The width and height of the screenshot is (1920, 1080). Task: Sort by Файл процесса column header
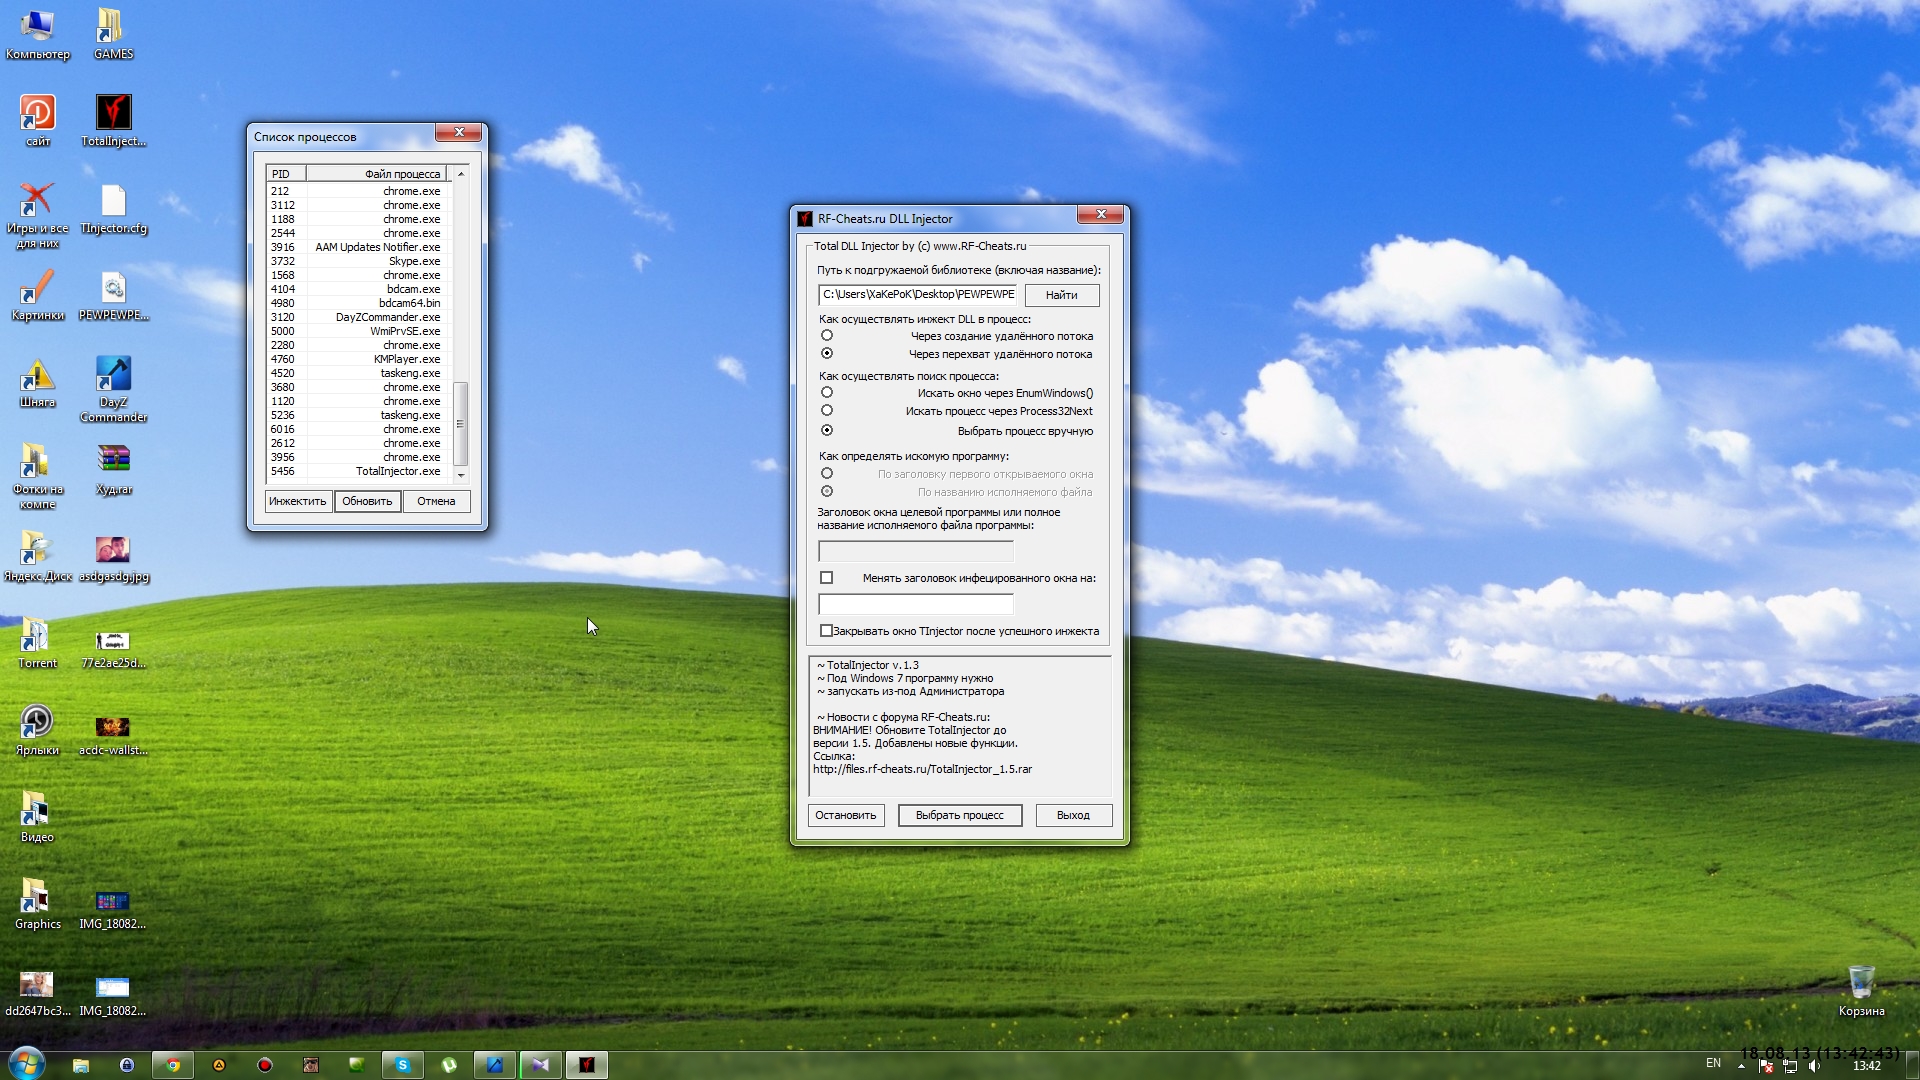(376, 174)
